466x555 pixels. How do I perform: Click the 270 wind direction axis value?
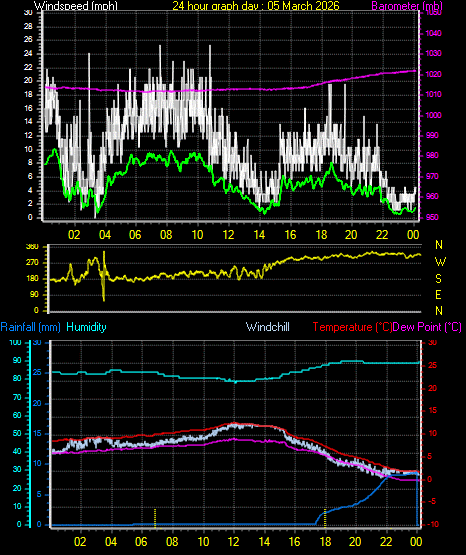tap(32, 263)
